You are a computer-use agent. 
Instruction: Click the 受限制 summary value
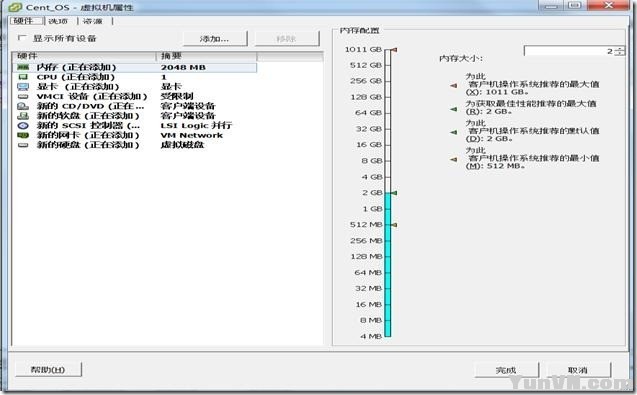(177, 96)
